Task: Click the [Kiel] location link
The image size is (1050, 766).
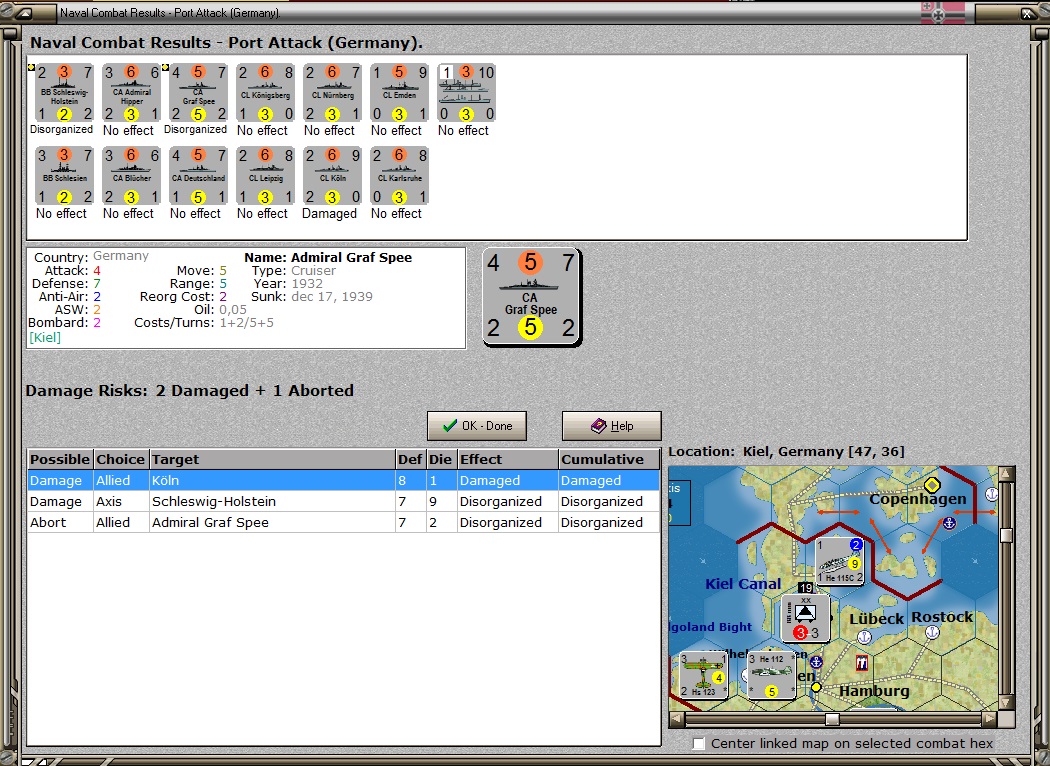Action: click(x=45, y=337)
